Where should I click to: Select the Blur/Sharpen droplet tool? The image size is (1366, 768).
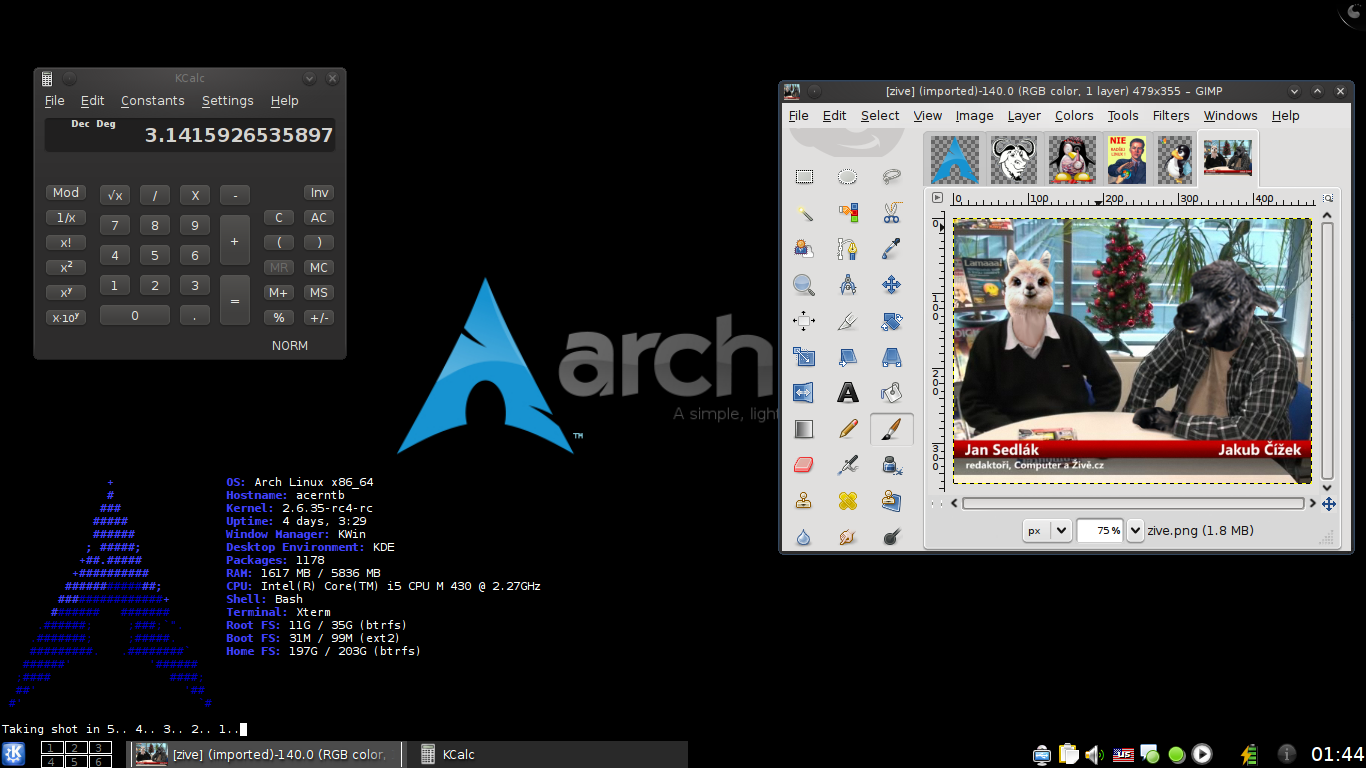point(804,537)
